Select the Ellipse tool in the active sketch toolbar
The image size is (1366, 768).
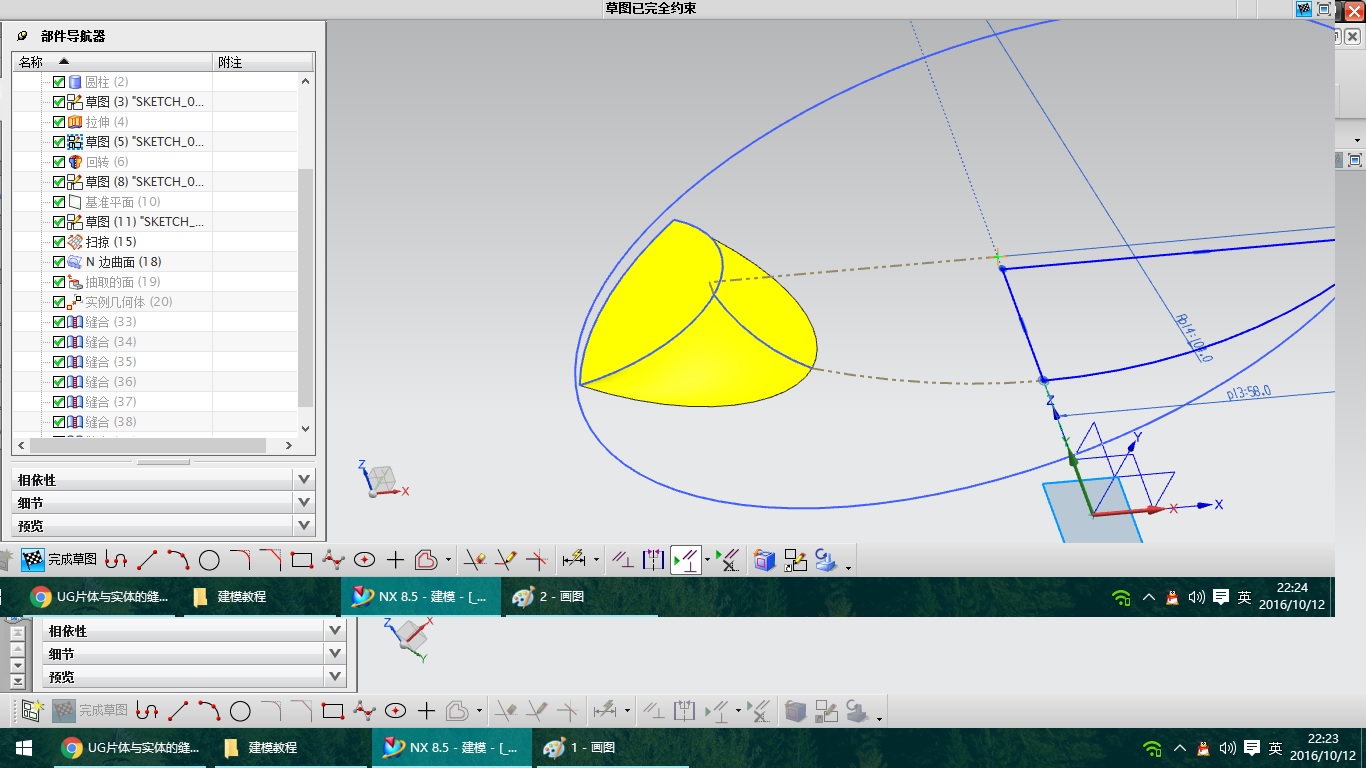pyautogui.click(x=364, y=560)
